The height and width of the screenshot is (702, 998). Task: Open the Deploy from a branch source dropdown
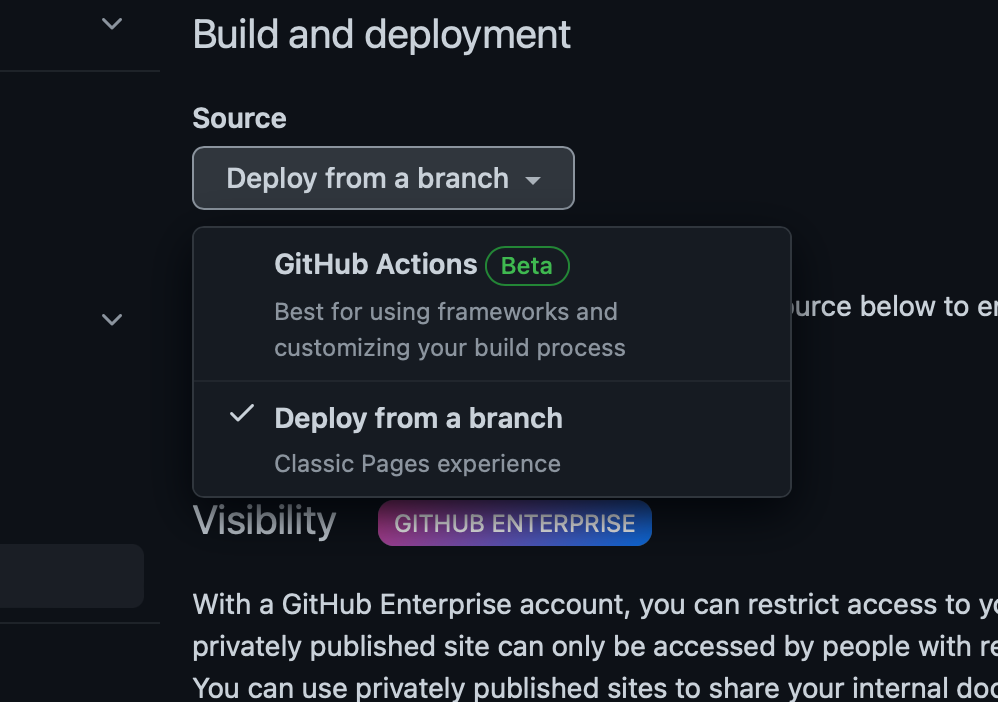click(x=383, y=178)
